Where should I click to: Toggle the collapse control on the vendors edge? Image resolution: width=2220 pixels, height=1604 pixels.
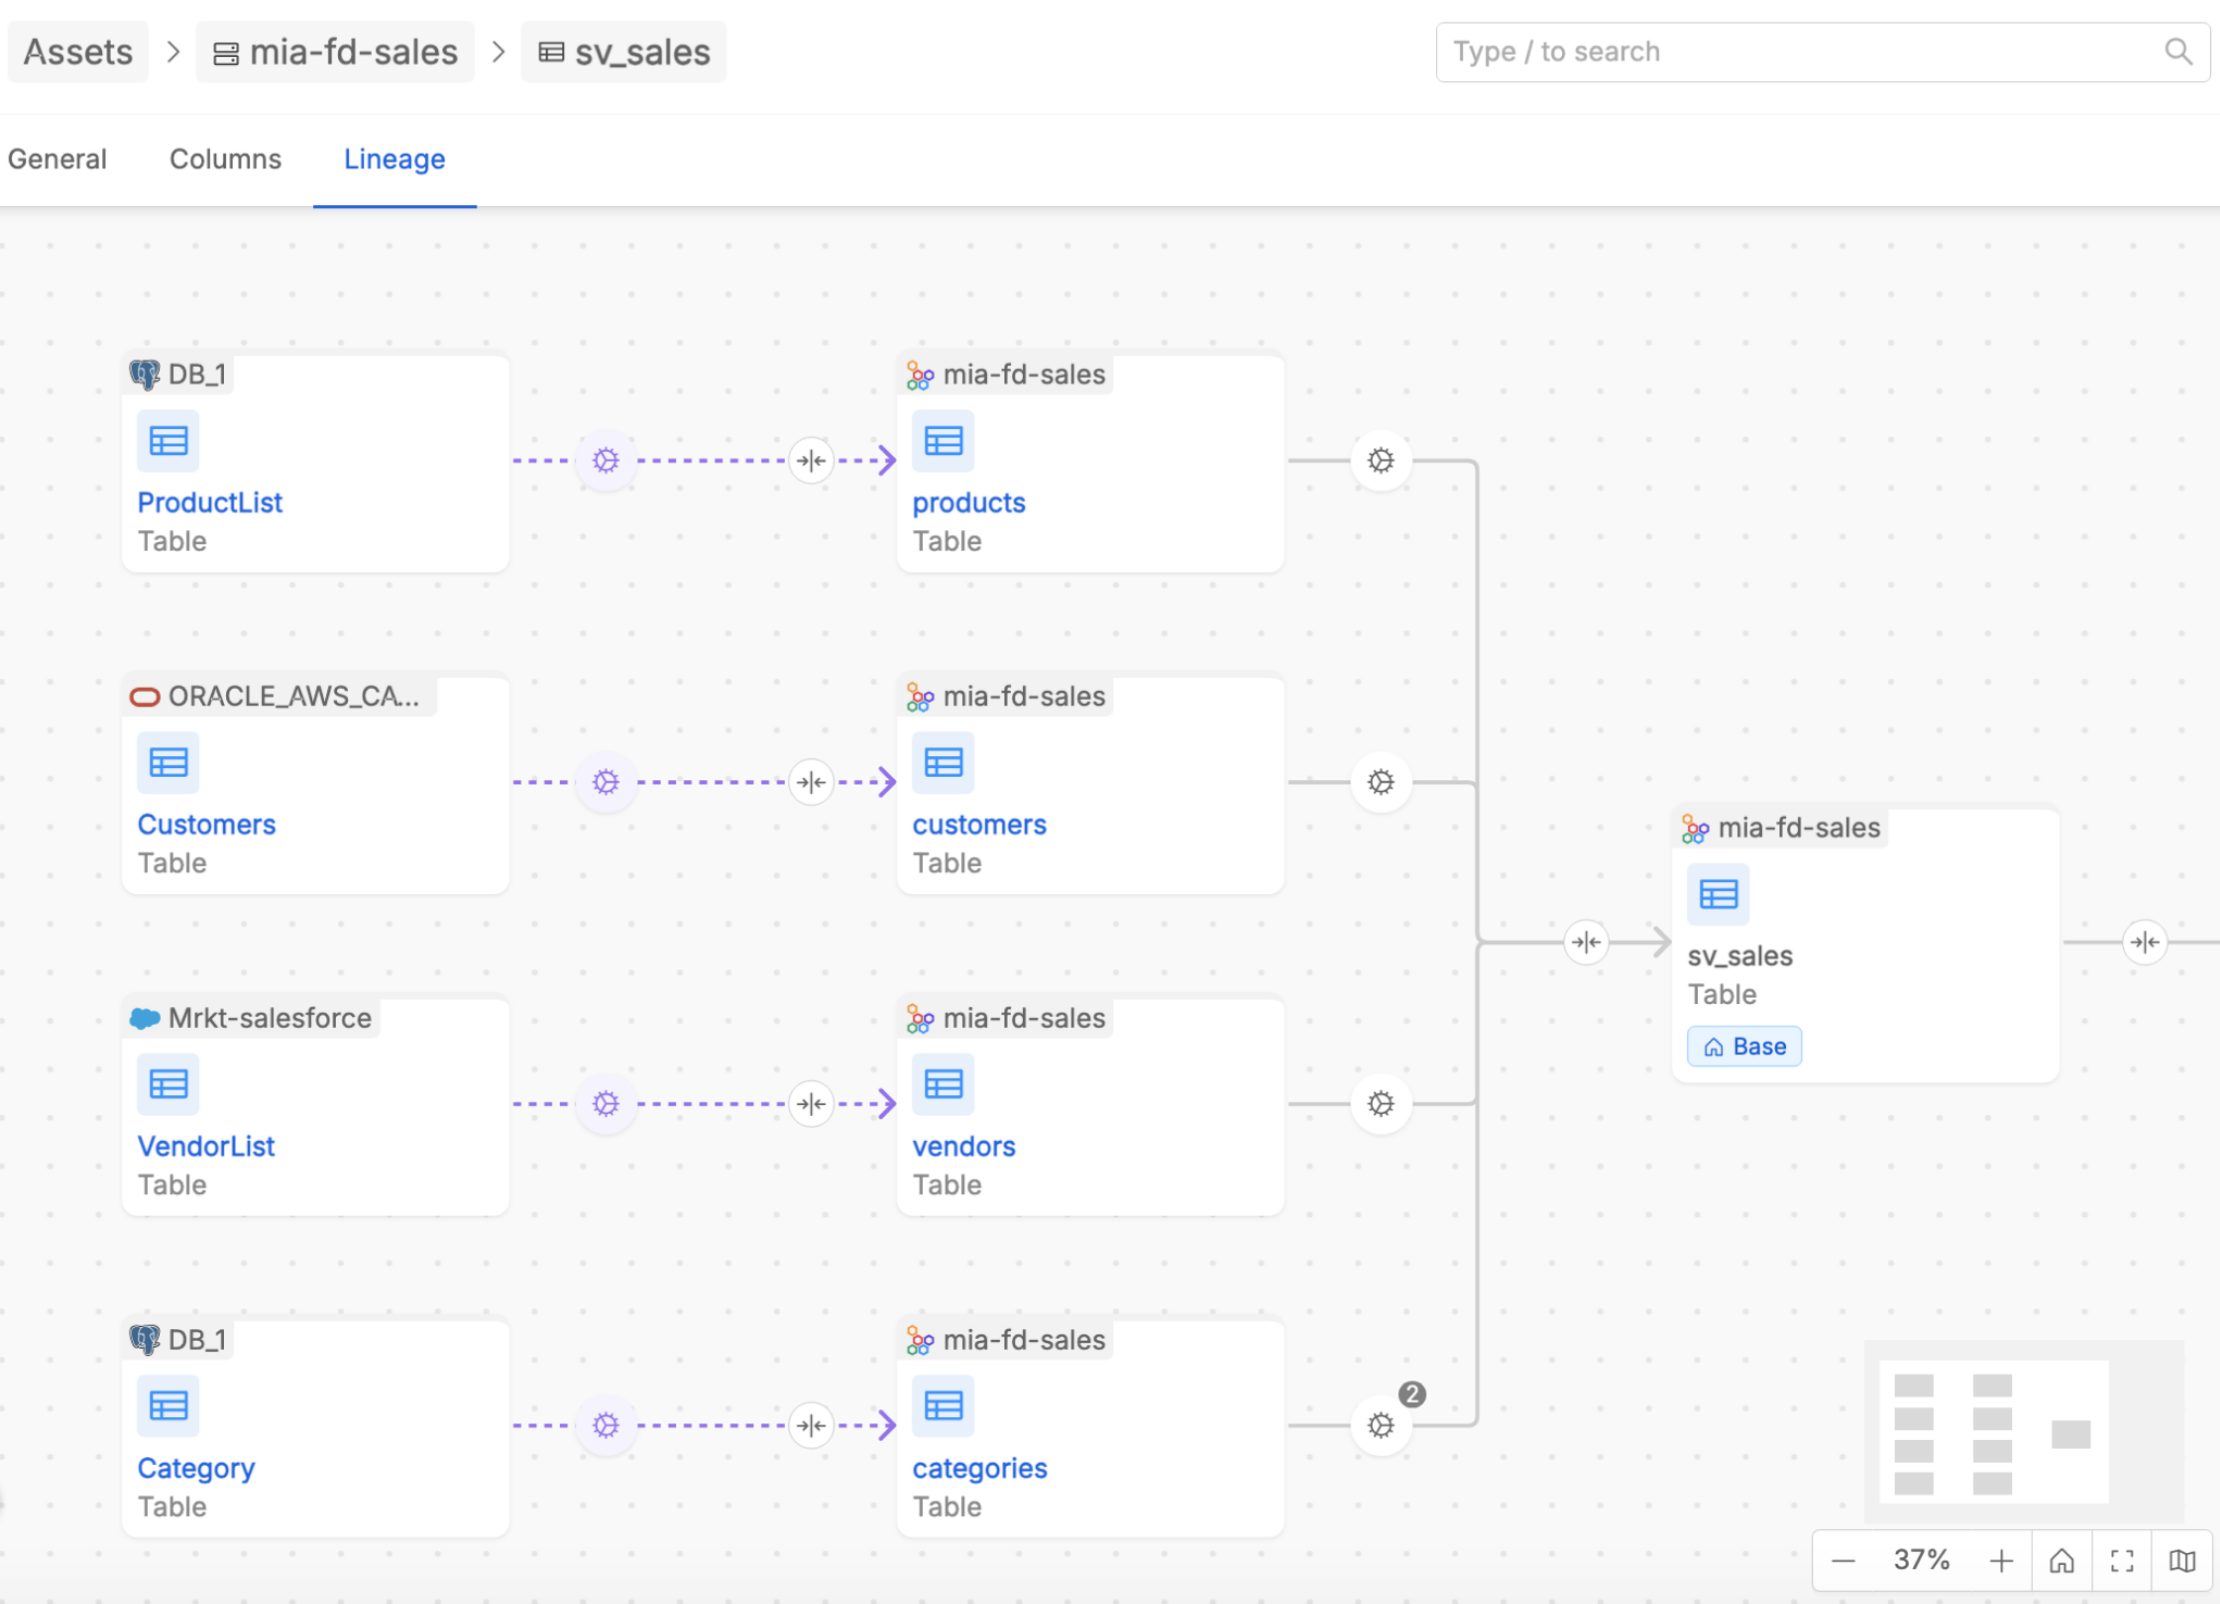(811, 1103)
